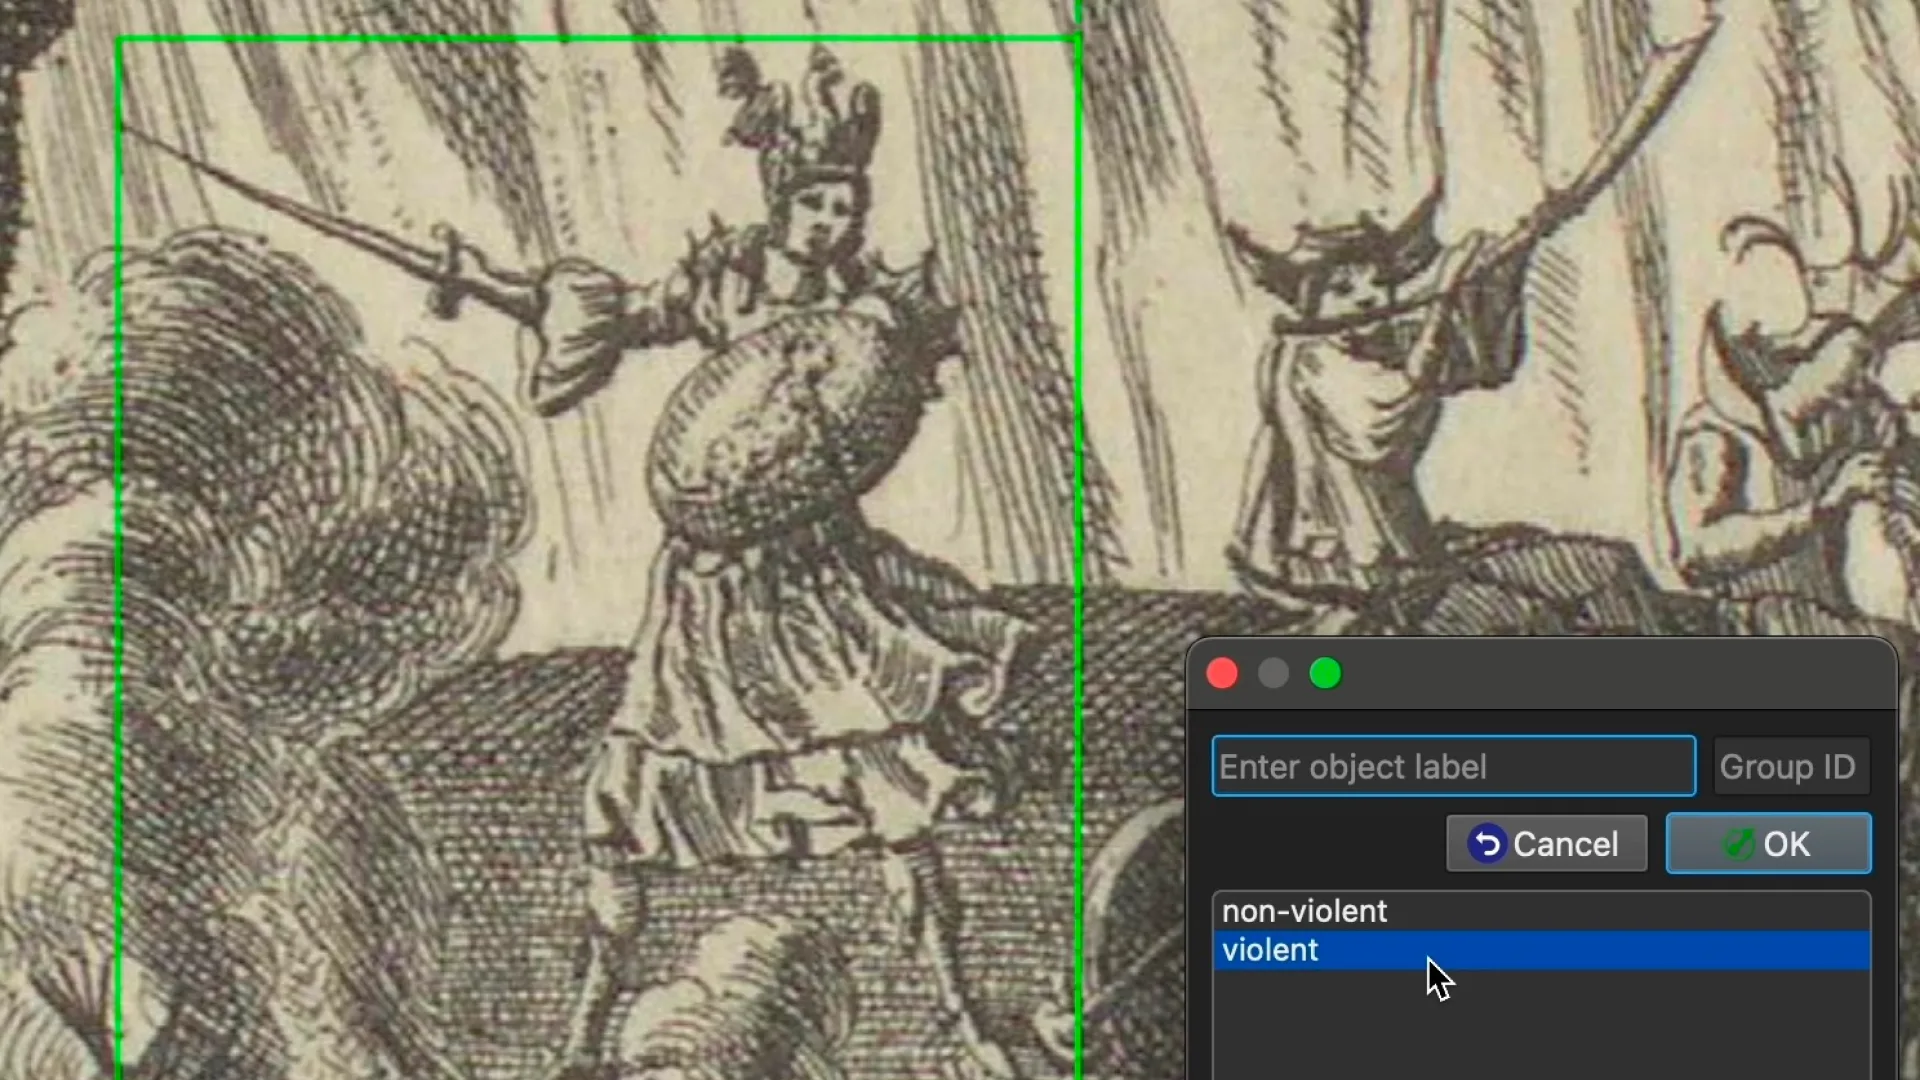Click the green zoom button on the dialog
Screen dimensions: 1920x1080
click(1326, 673)
